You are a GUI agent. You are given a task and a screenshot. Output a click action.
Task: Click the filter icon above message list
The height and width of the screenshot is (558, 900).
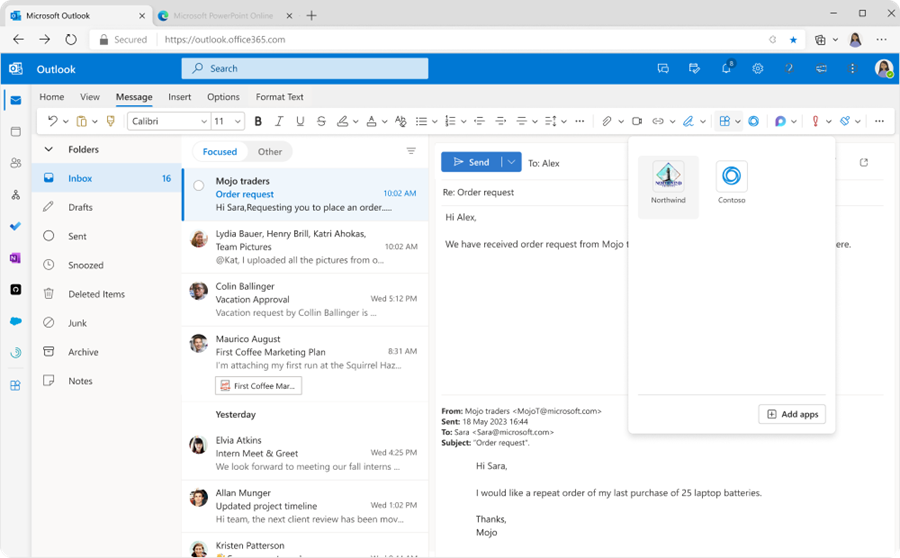coord(411,151)
